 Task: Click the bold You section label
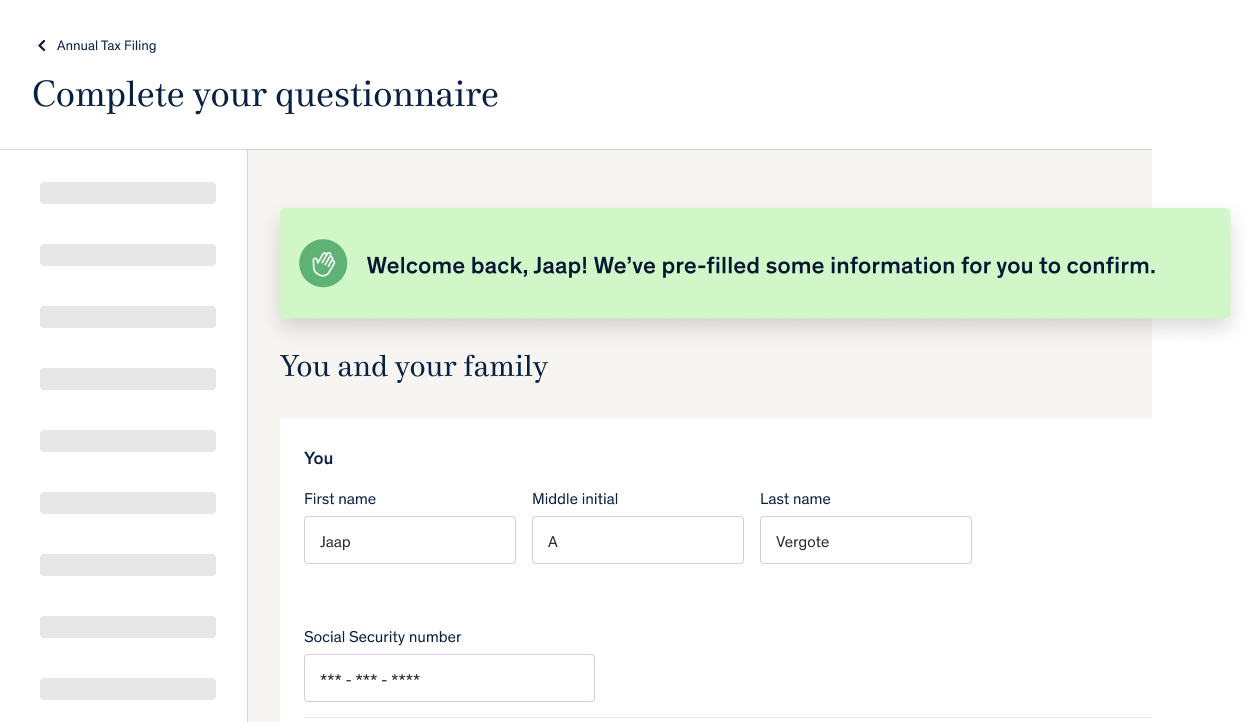coord(318,458)
